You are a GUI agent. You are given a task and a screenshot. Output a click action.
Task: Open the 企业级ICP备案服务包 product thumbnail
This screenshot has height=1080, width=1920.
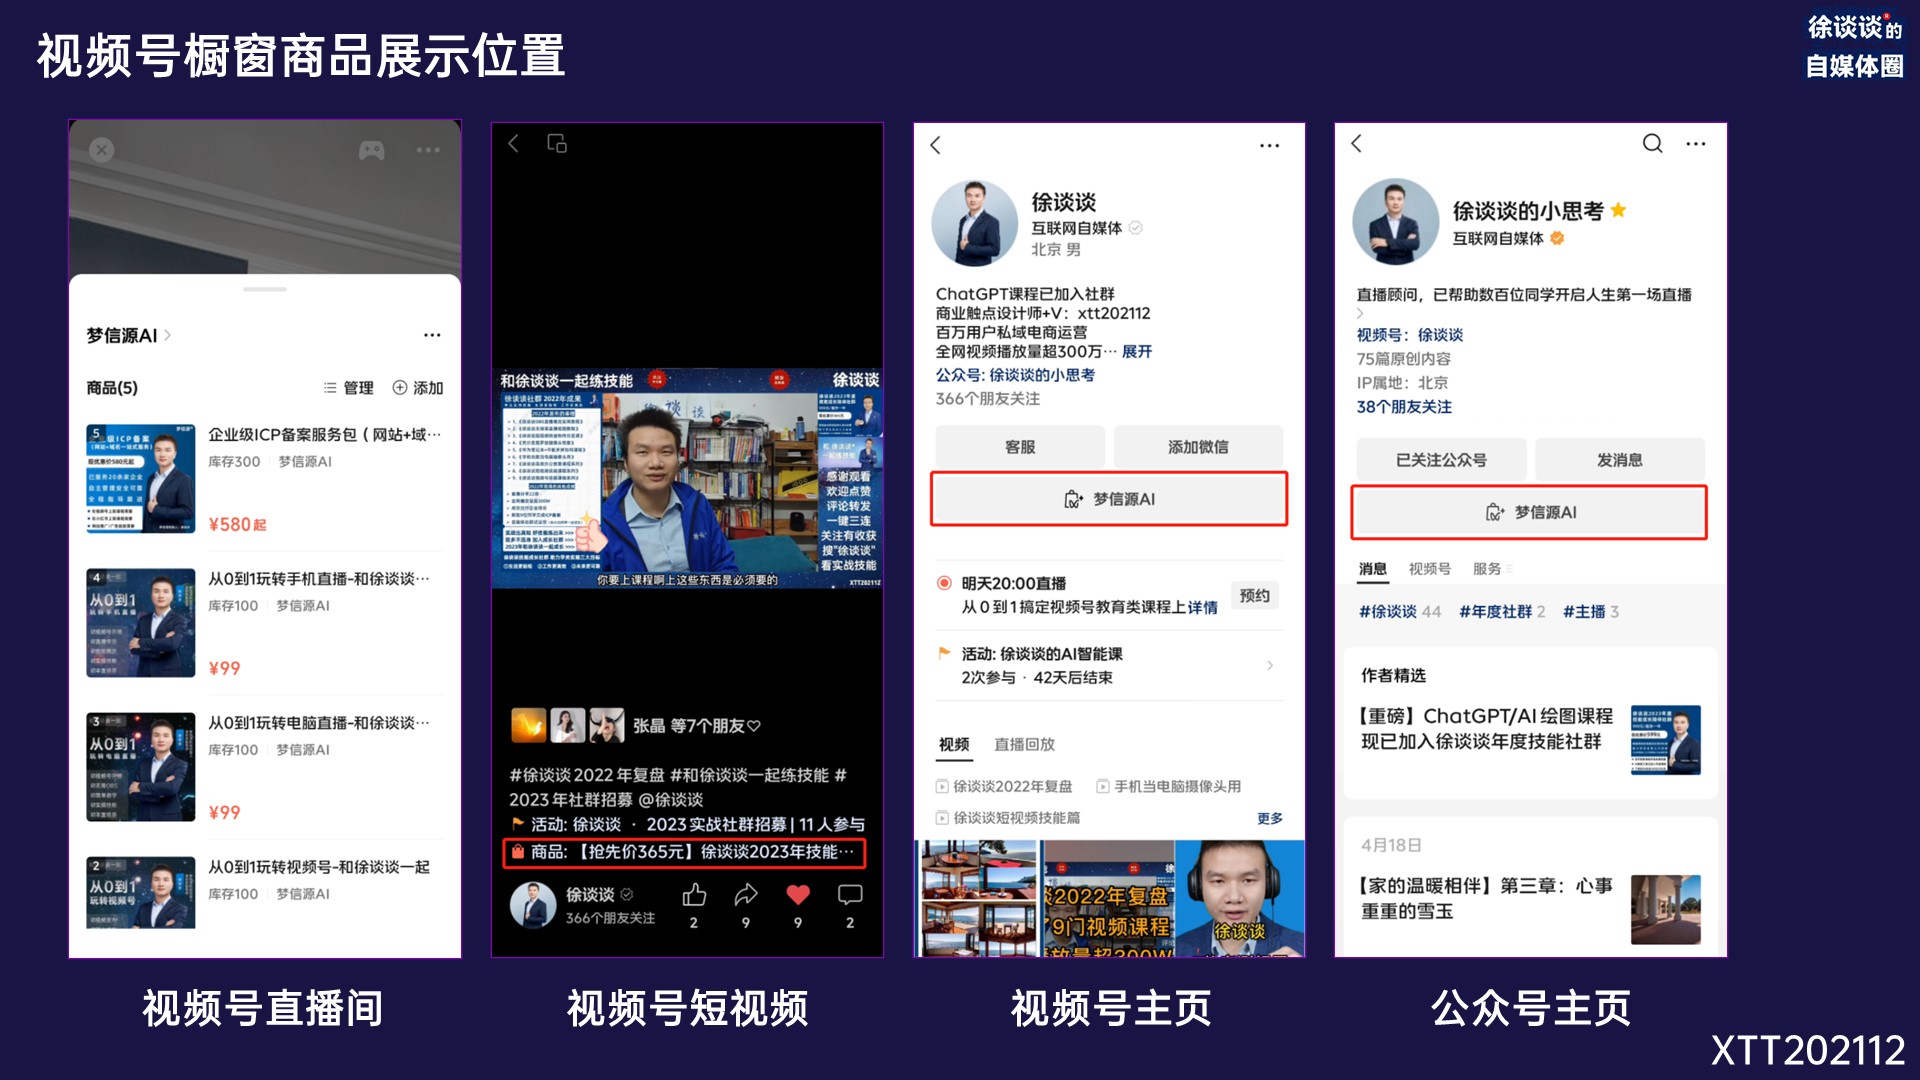click(x=141, y=479)
